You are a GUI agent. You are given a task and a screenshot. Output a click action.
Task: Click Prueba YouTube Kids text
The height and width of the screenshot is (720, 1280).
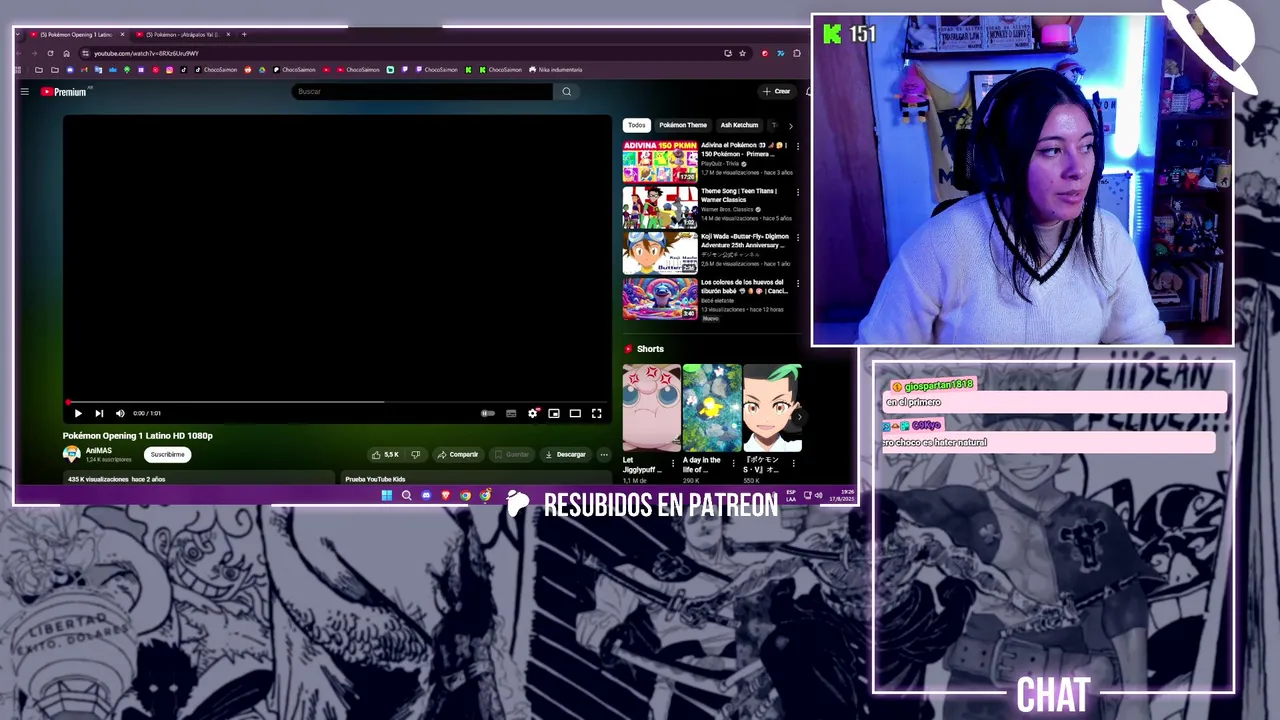click(375, 479)
